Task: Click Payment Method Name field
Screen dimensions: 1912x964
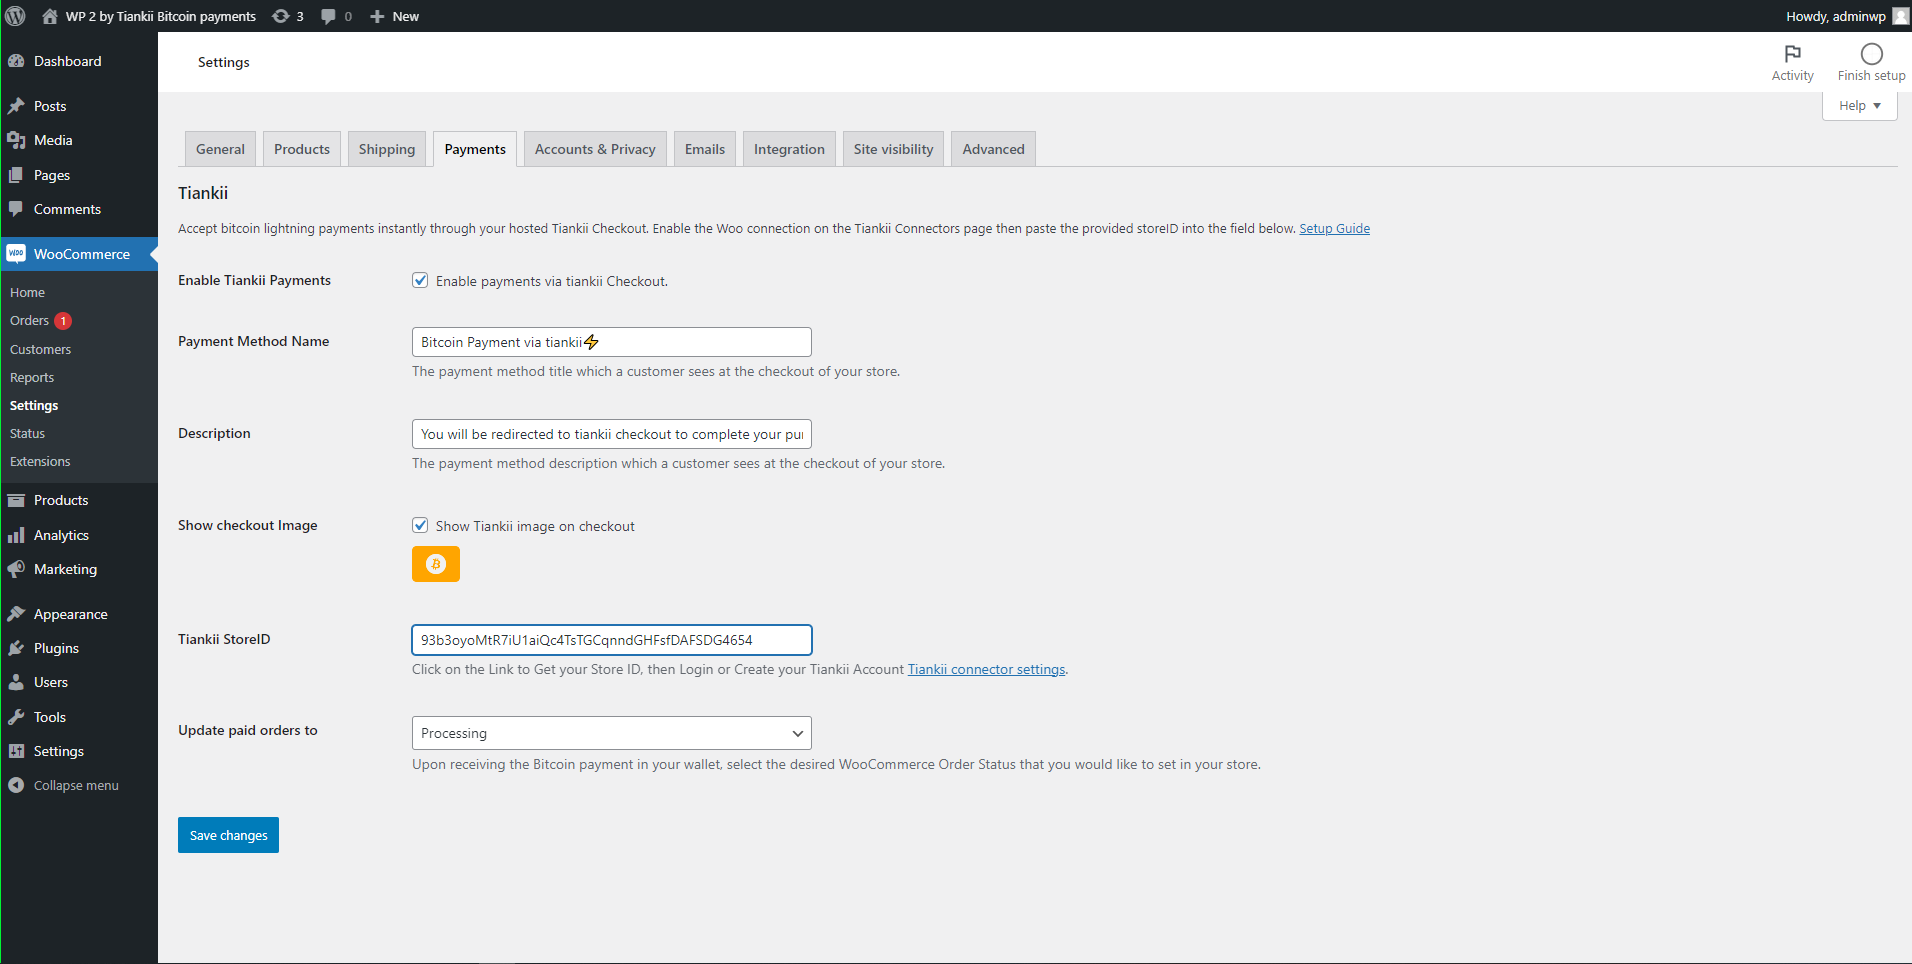Action: (x=612, y=342)
